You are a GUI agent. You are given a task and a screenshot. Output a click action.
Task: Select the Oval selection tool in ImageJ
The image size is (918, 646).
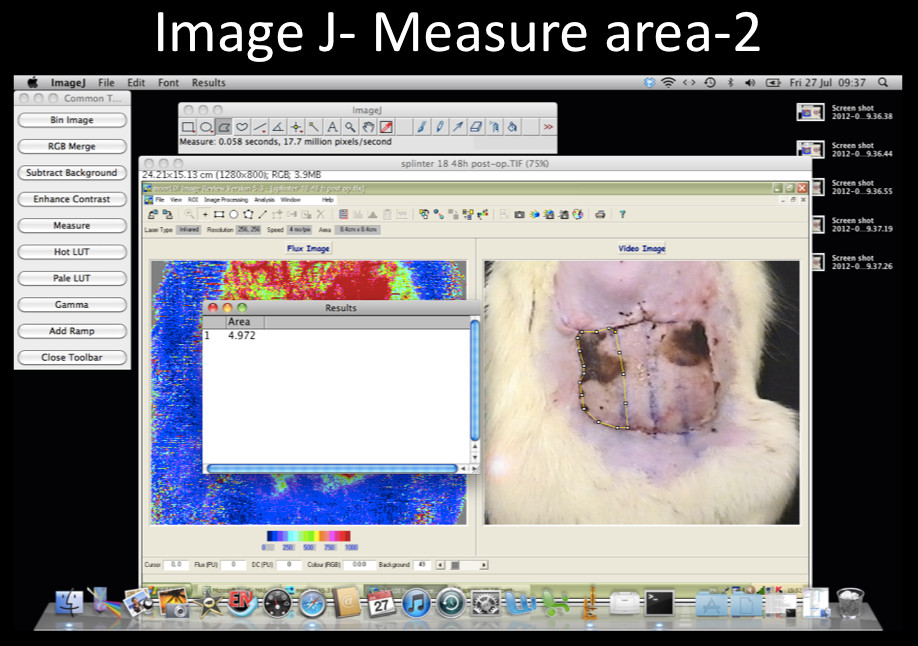(206, 127)
